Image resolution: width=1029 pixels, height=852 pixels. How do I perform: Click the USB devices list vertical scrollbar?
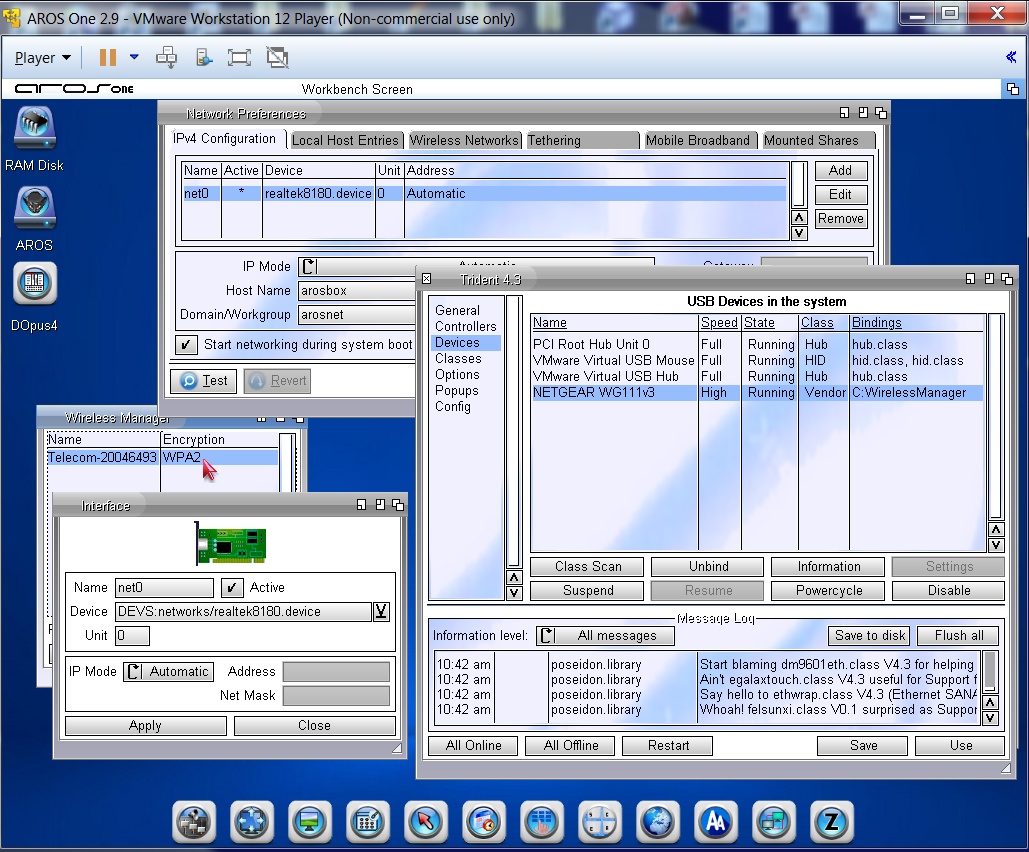point(995,415)
